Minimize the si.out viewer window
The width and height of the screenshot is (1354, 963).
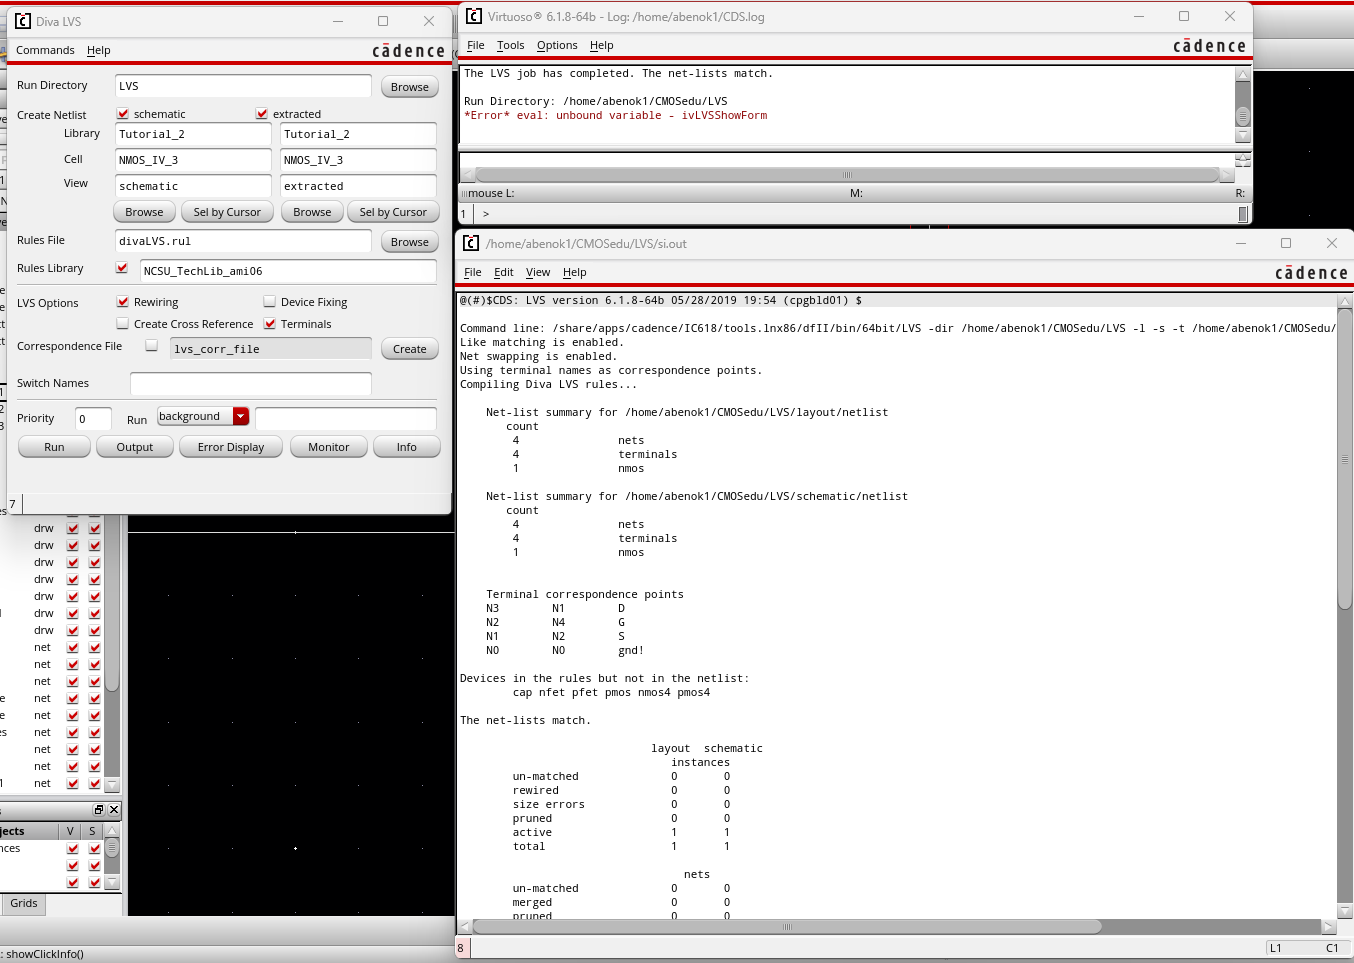1241,243
